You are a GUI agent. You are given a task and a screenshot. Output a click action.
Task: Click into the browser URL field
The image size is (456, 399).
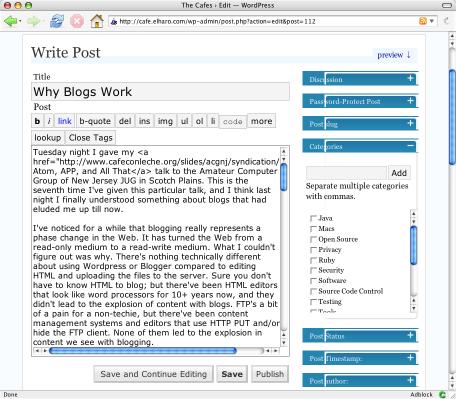click(x=267, y=21)
